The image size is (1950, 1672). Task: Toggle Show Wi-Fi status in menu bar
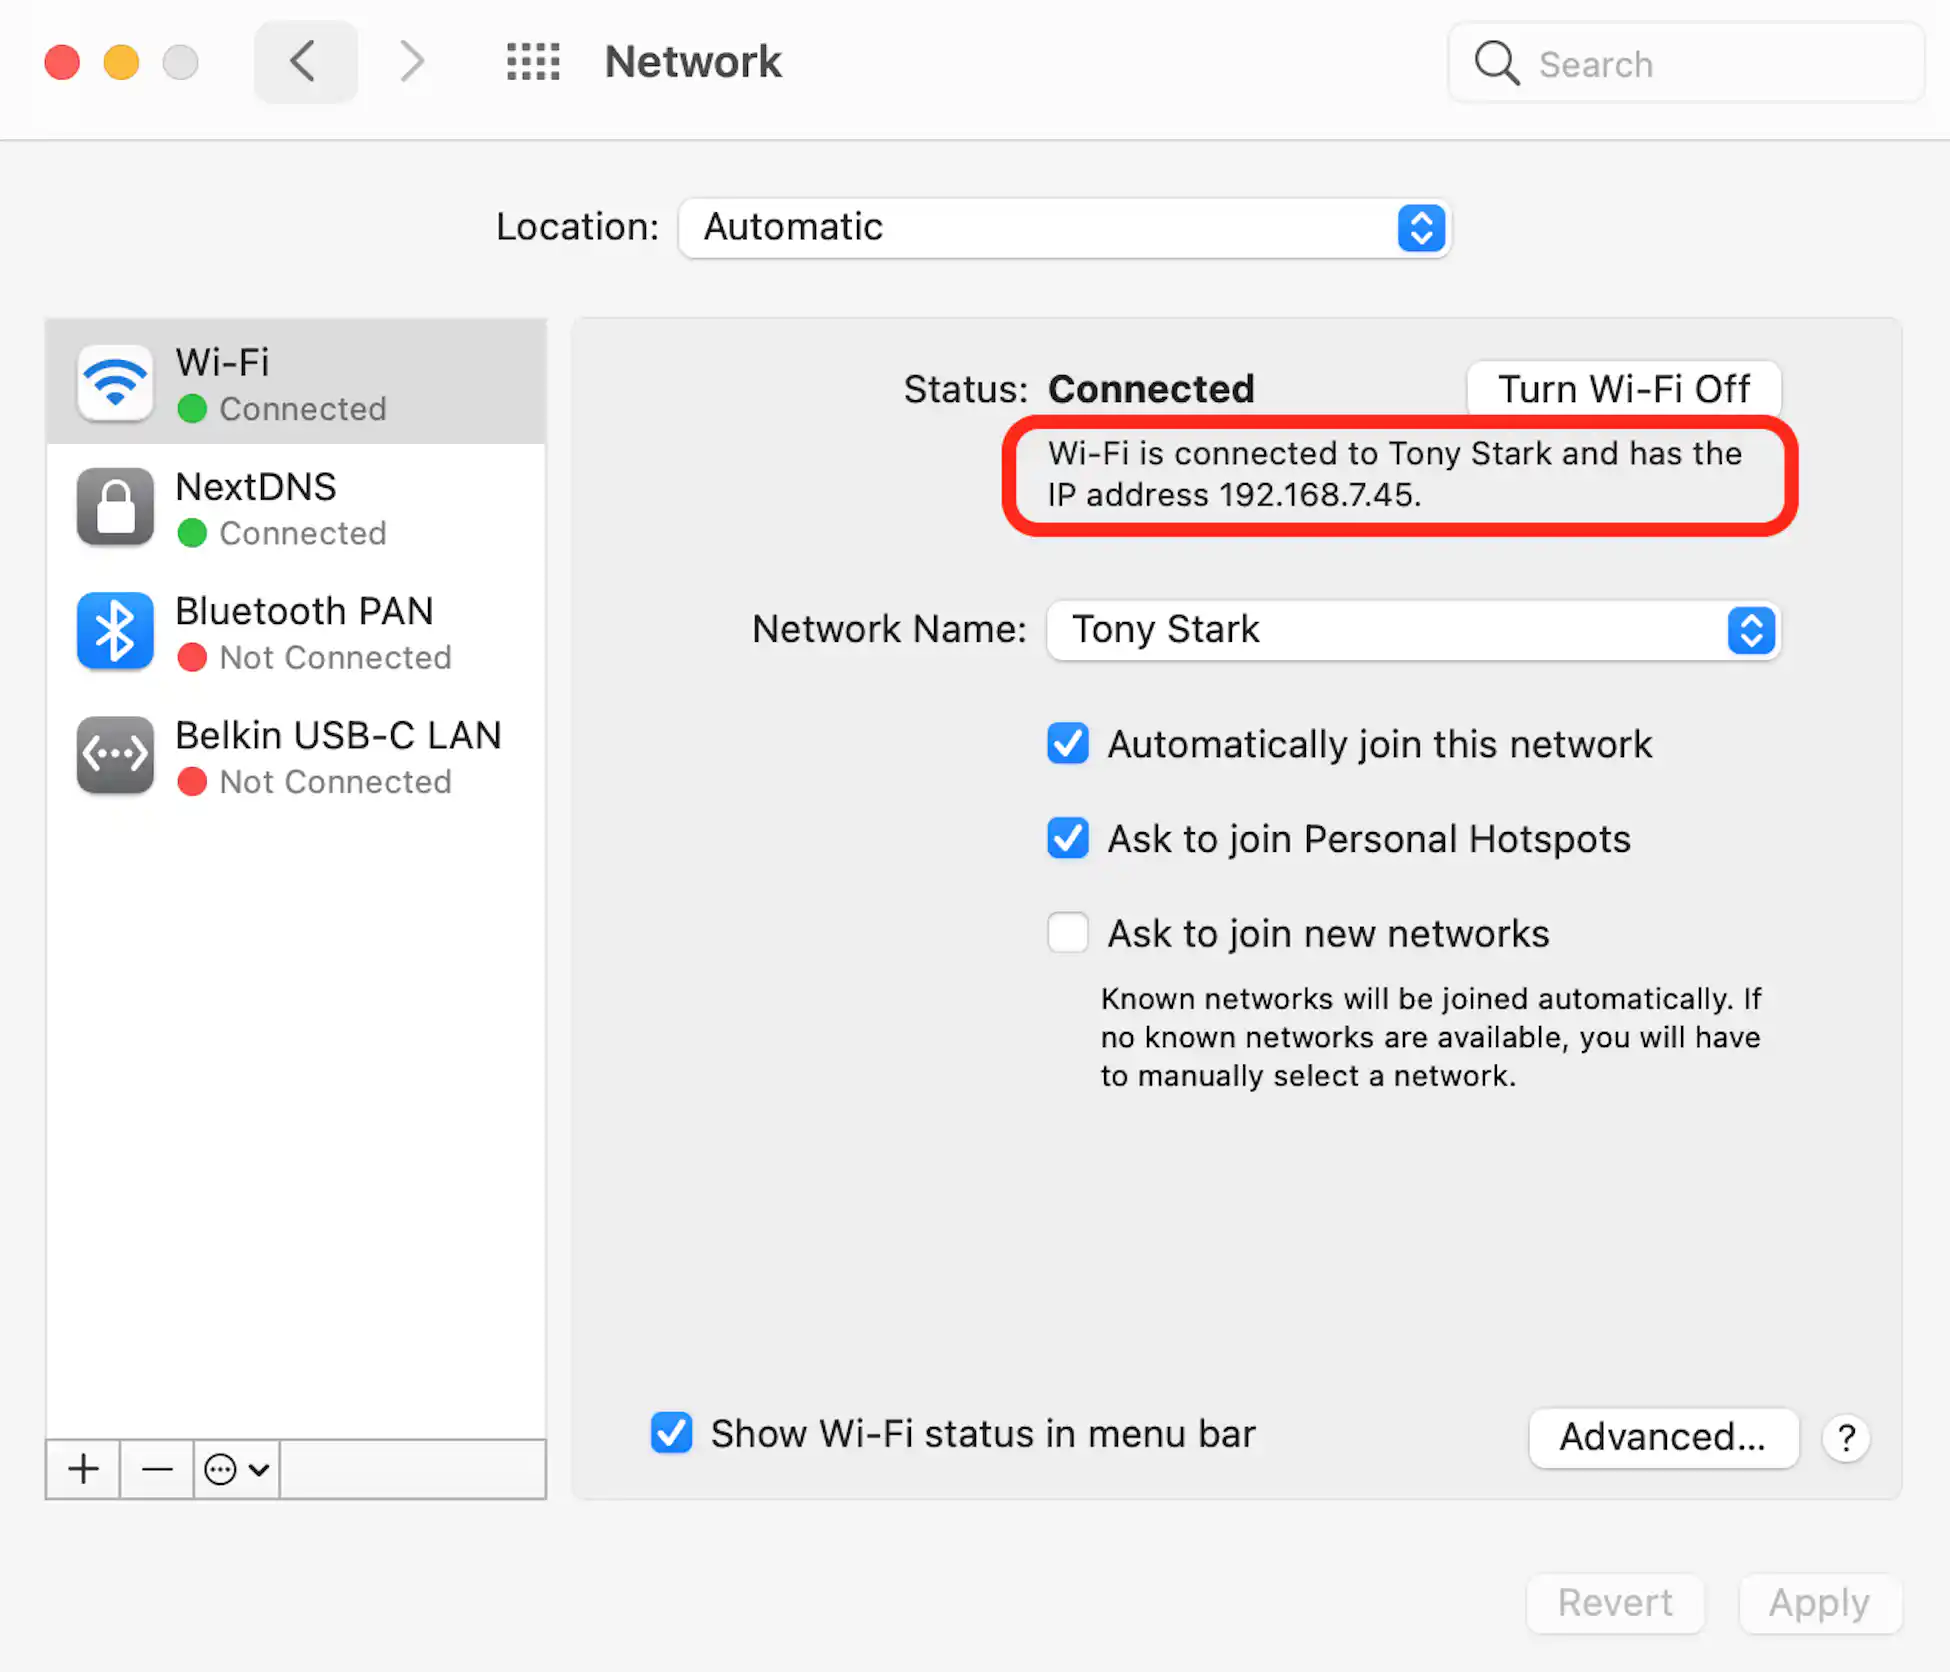coord(672,1433)
